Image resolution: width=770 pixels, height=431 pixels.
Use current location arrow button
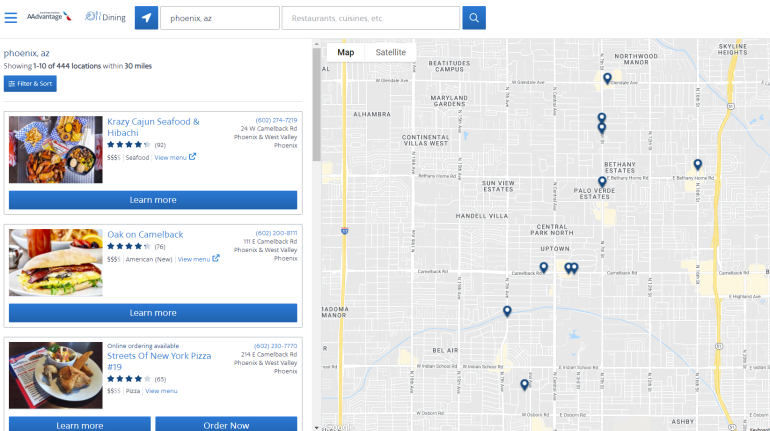tap(146, 18)
